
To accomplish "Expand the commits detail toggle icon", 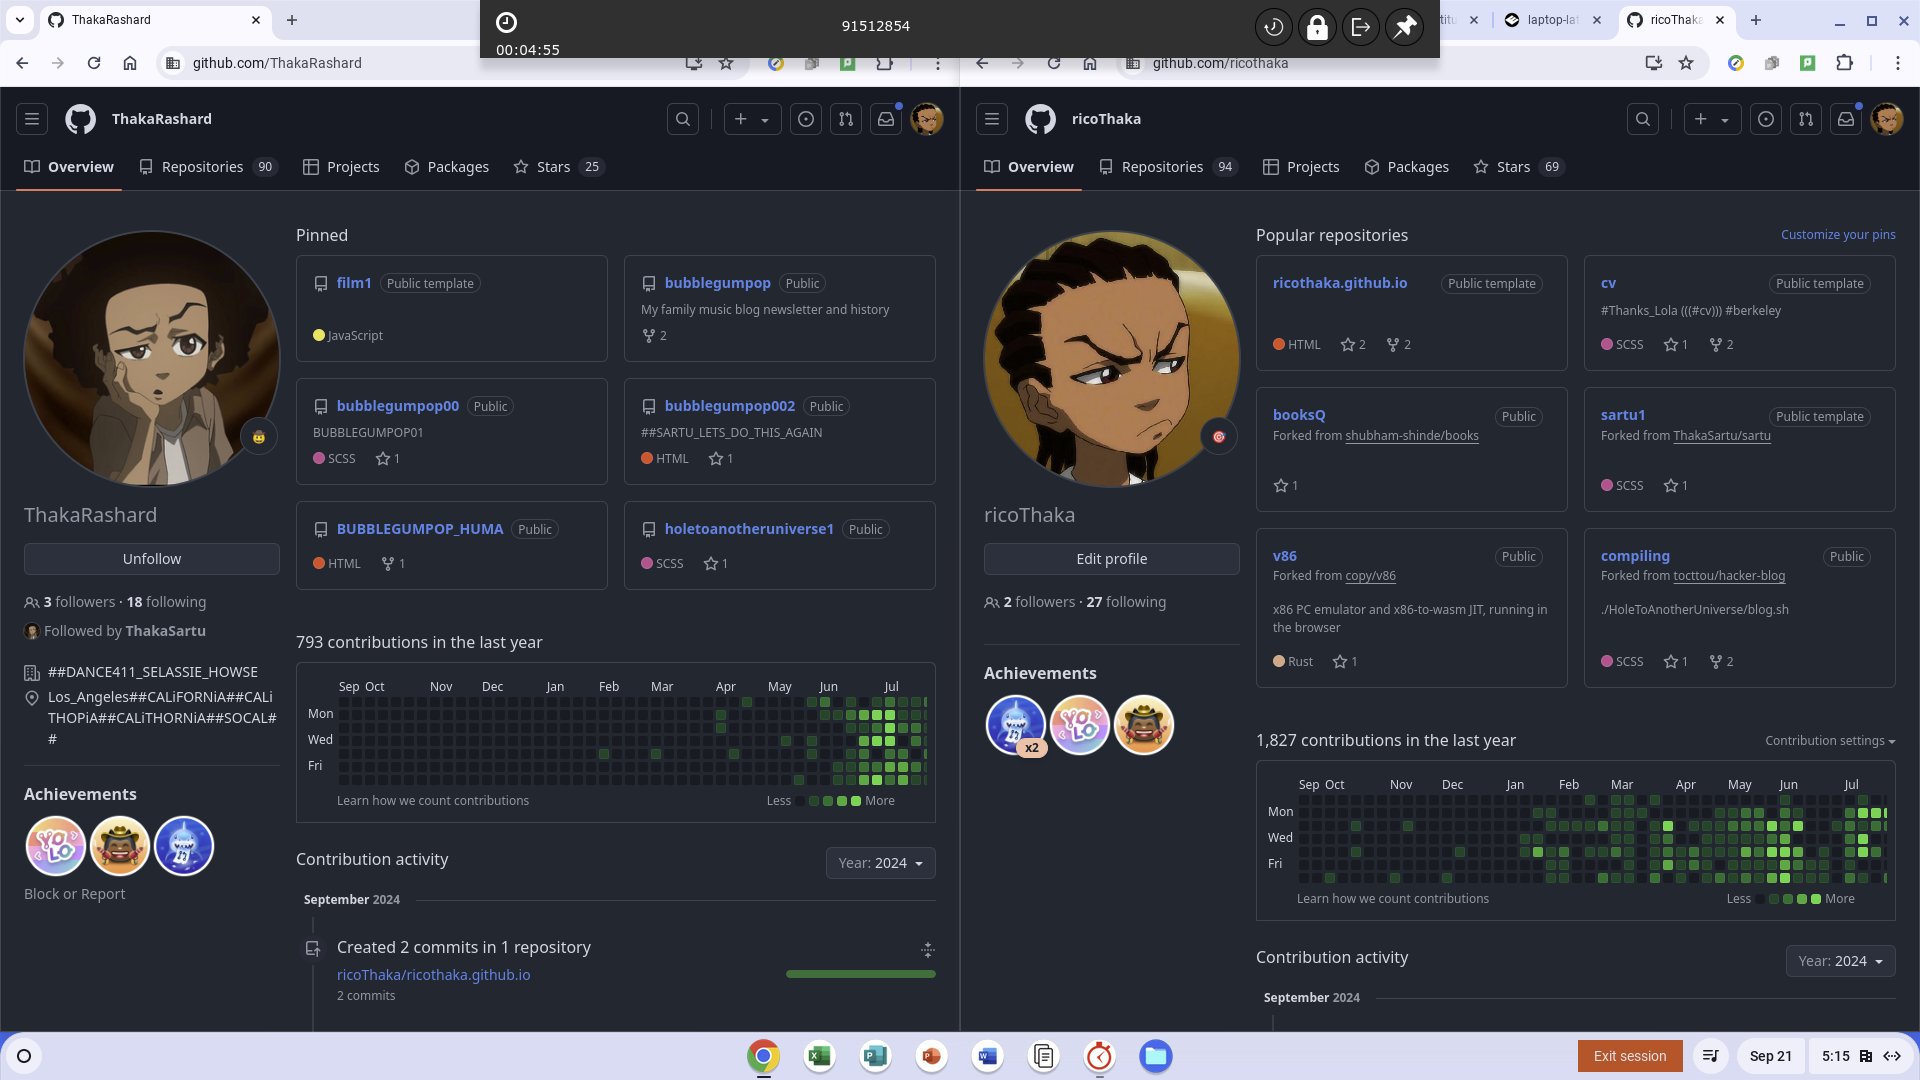I will [x=928, y=949].
